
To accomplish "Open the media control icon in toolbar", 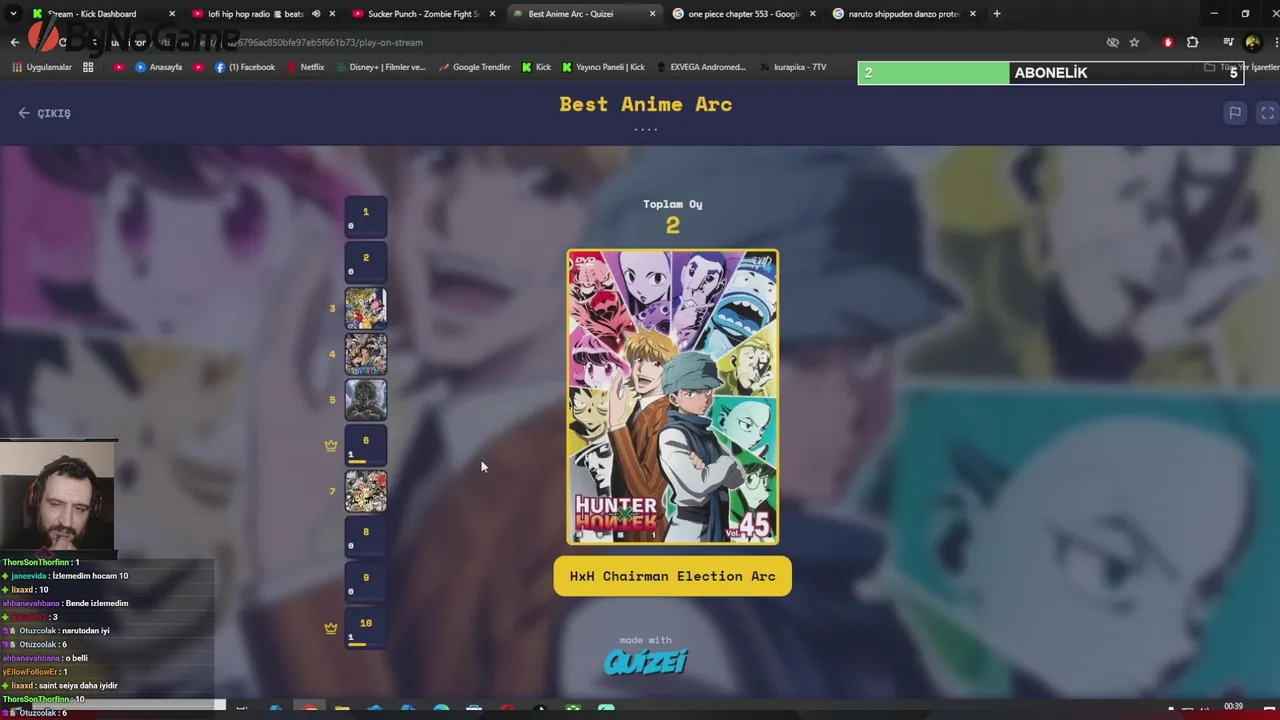I will coord(1228,42).
